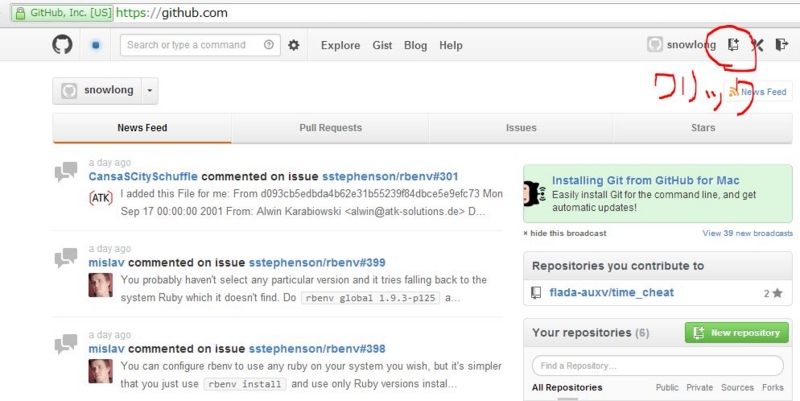This screenshot has width=800, height=401.
Task: Filter repositories by Forks
Action: (772, 387)
